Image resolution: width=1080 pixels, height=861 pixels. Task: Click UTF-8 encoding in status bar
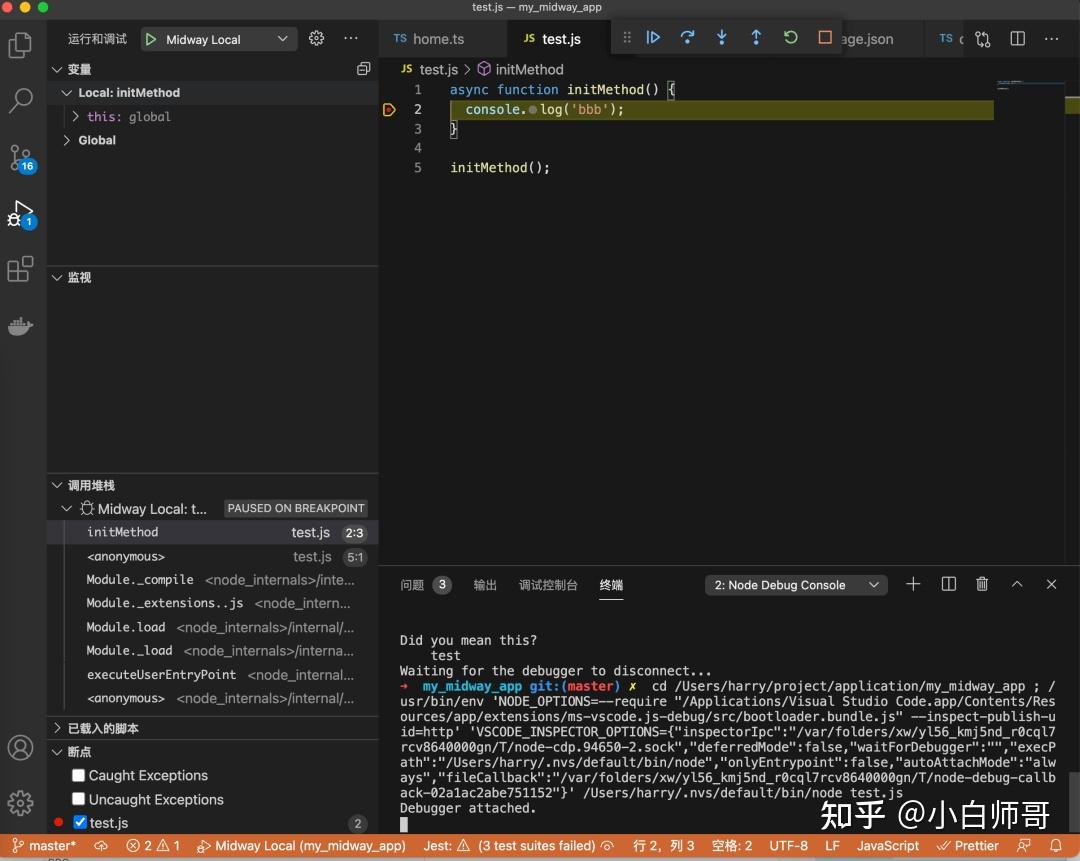788,846
